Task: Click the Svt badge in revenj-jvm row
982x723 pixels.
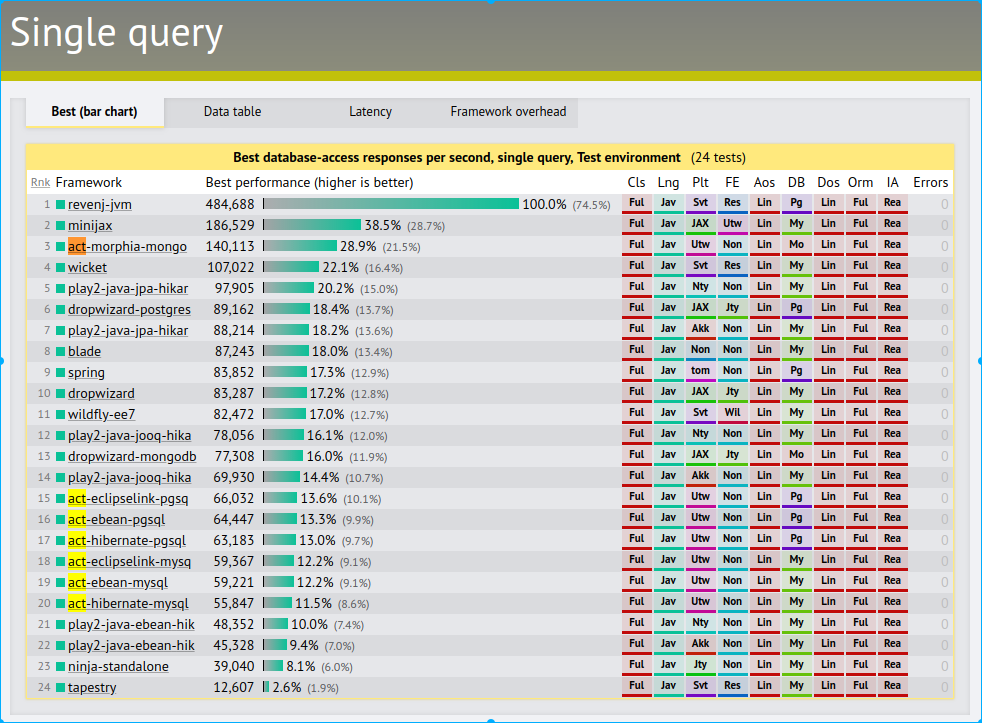Action: click(700, 203)
